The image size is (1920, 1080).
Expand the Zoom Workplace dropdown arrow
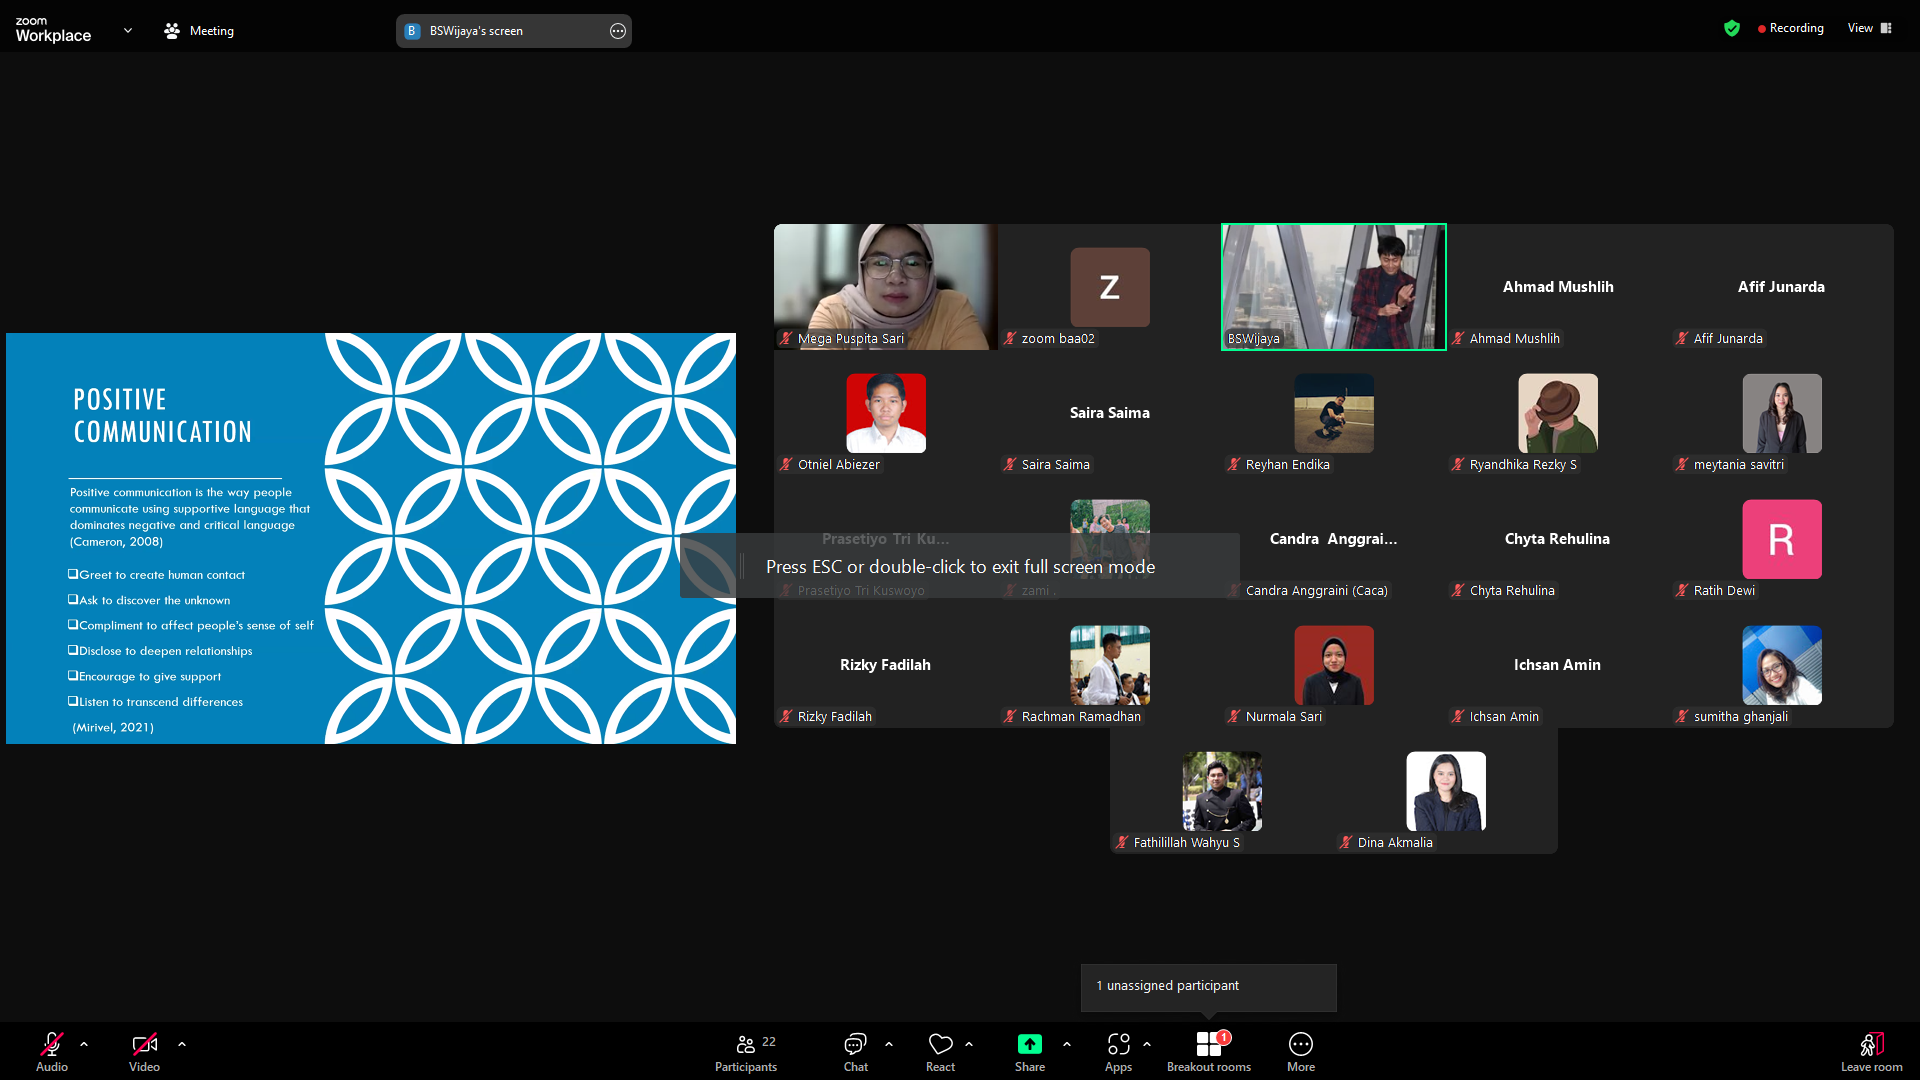coord(128,31)
